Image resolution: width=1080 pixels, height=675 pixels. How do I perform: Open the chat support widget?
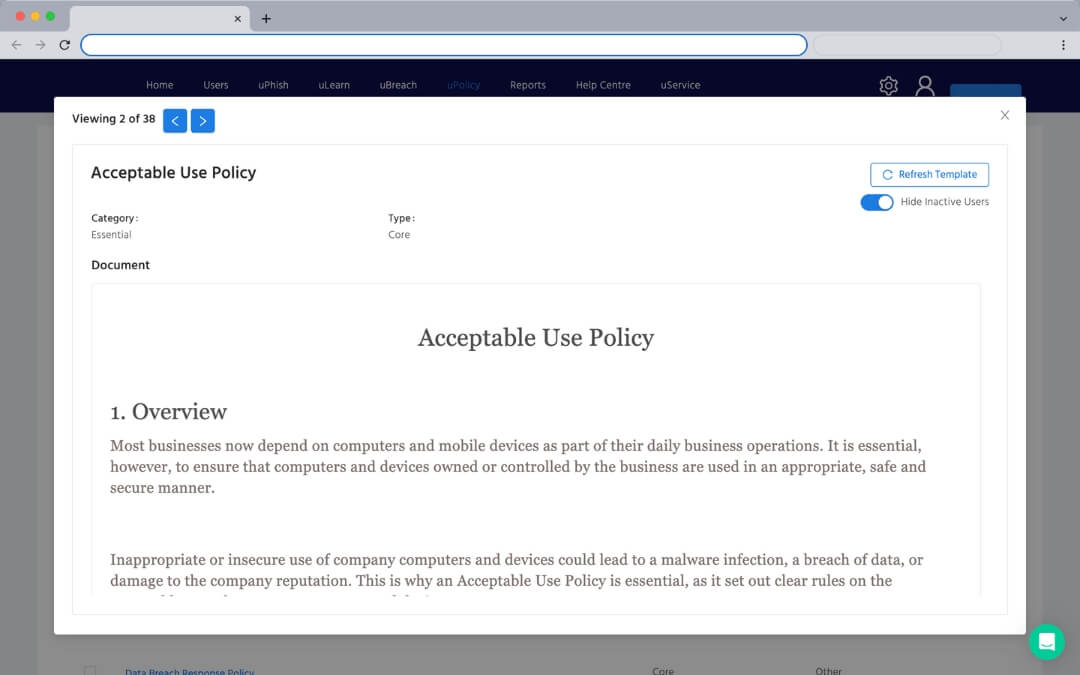tap(1046, 642)
